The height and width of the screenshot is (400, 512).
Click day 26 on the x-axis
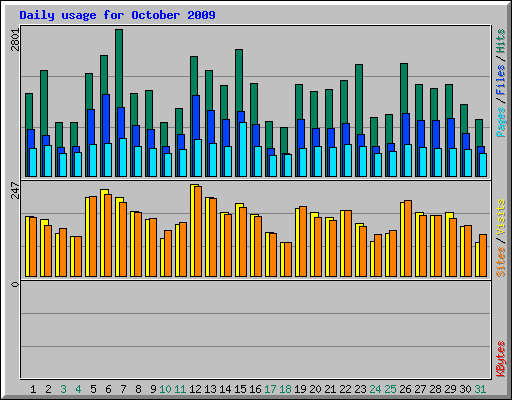point(405,389)
